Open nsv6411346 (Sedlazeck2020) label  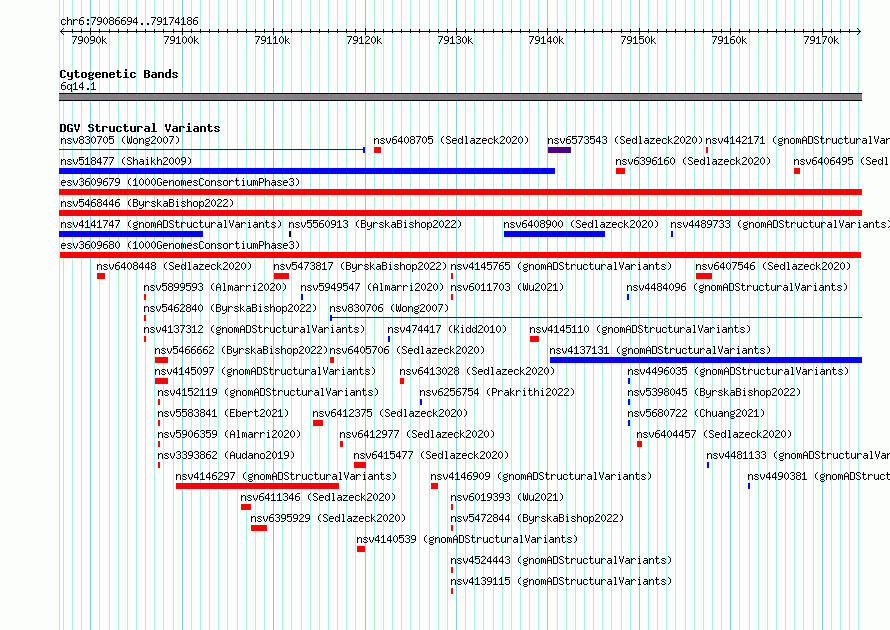tap(318, 497)
